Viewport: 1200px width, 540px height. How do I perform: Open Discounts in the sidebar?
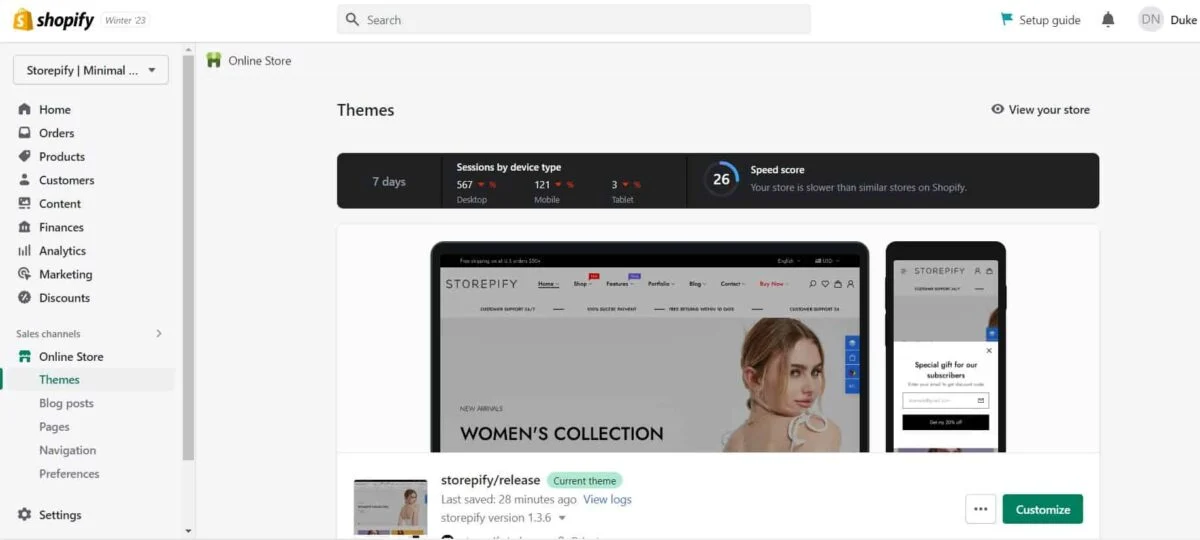pos(64,298)
